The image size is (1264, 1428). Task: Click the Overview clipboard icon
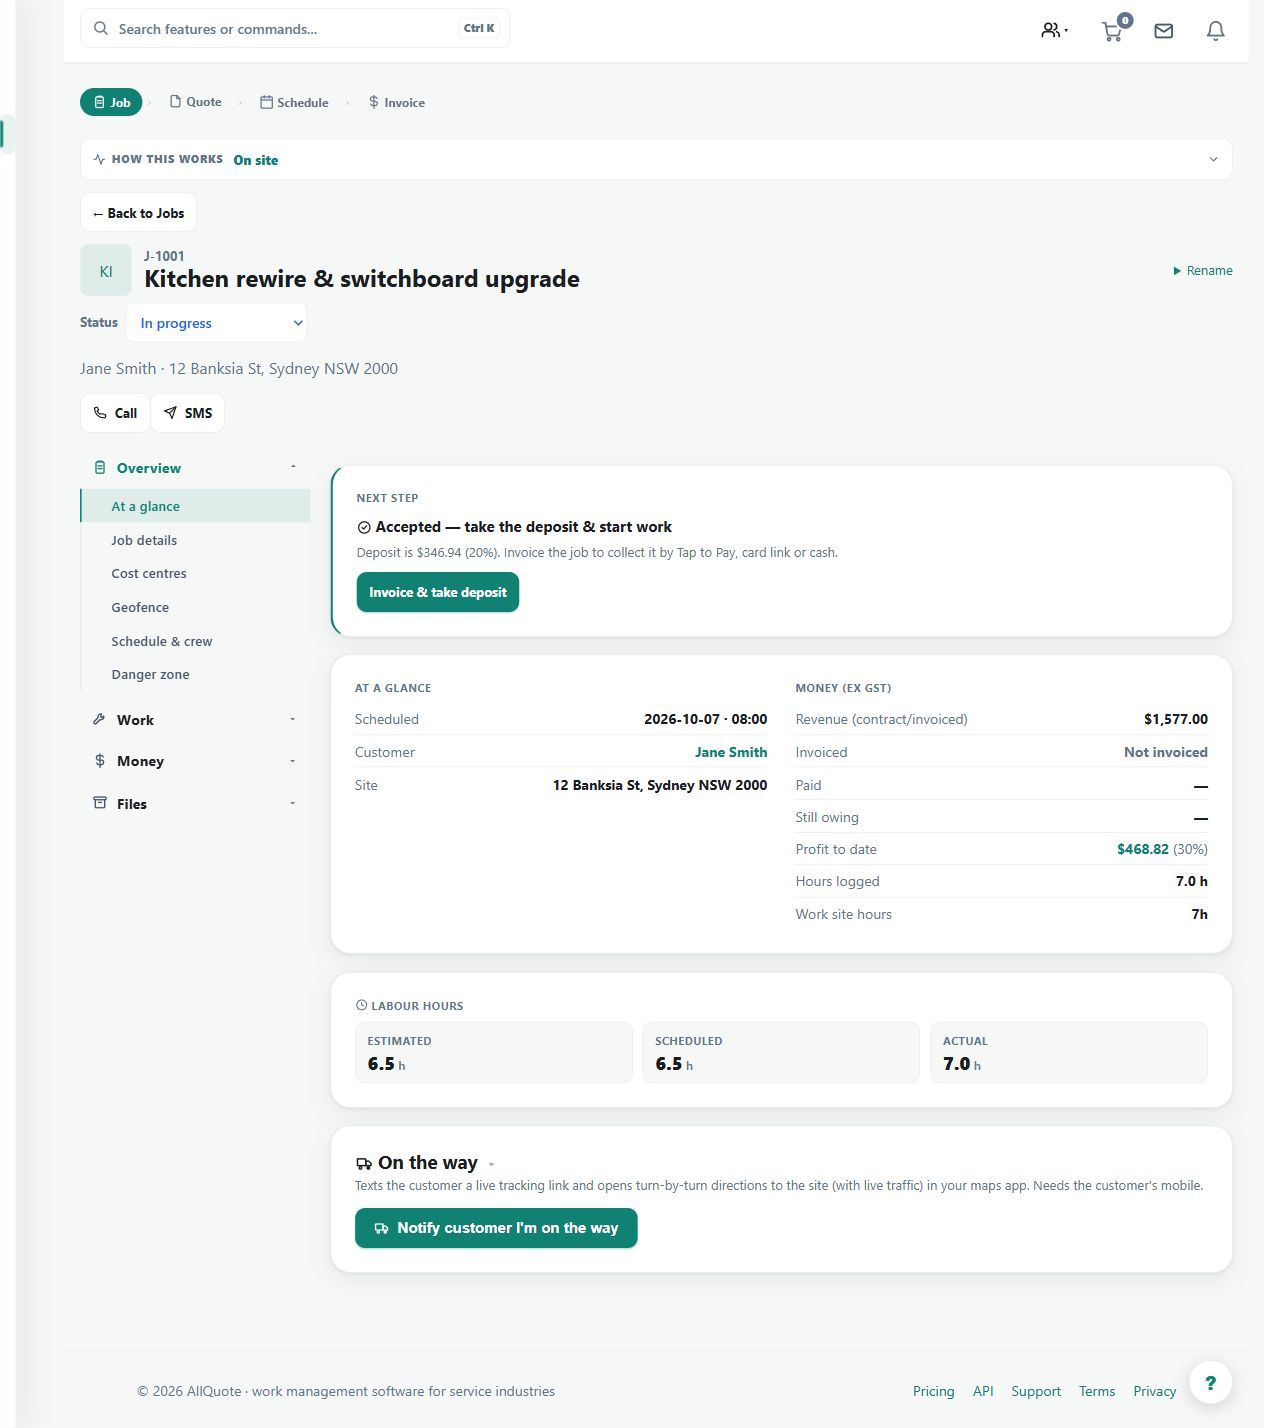coord(100,468)
